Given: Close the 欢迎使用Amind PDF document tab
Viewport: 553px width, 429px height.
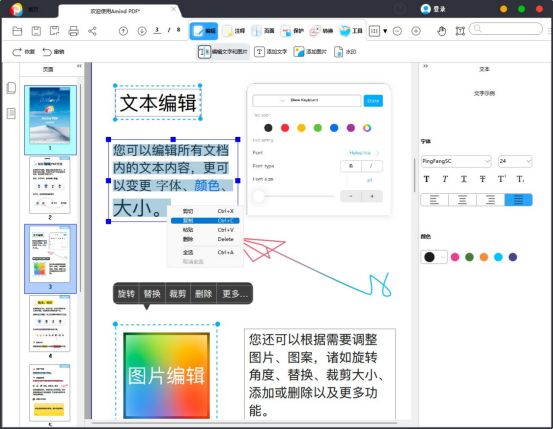Looking at the screenshot, I should click(x=174, y=10).
